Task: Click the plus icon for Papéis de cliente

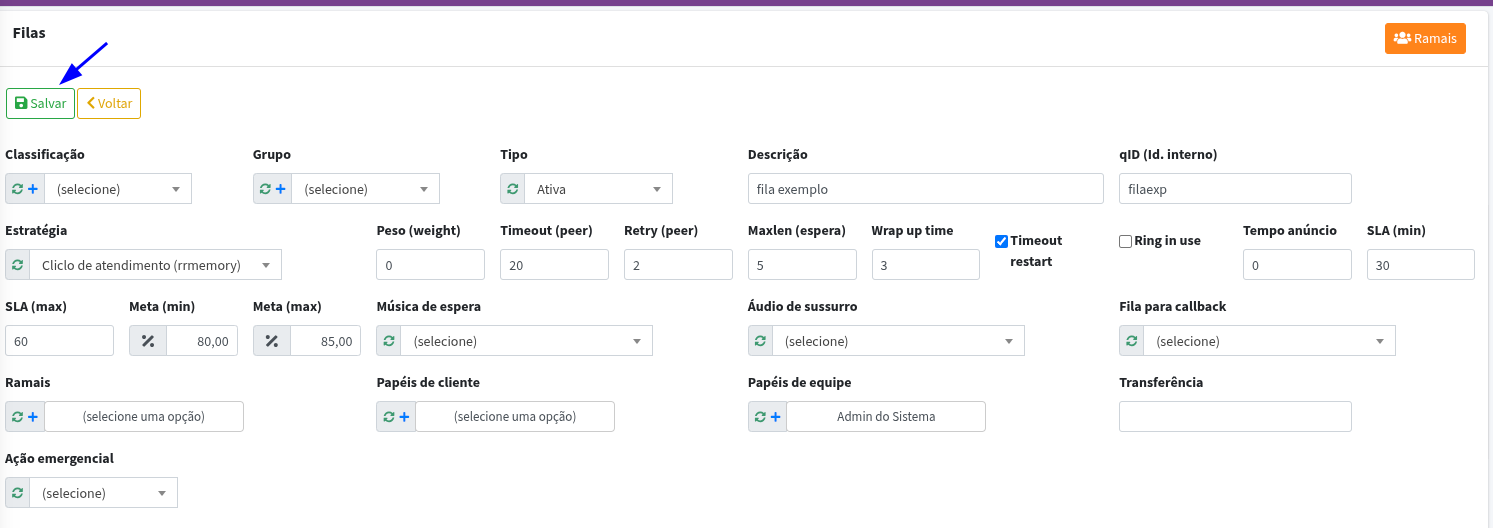Action: pos(404,417)
